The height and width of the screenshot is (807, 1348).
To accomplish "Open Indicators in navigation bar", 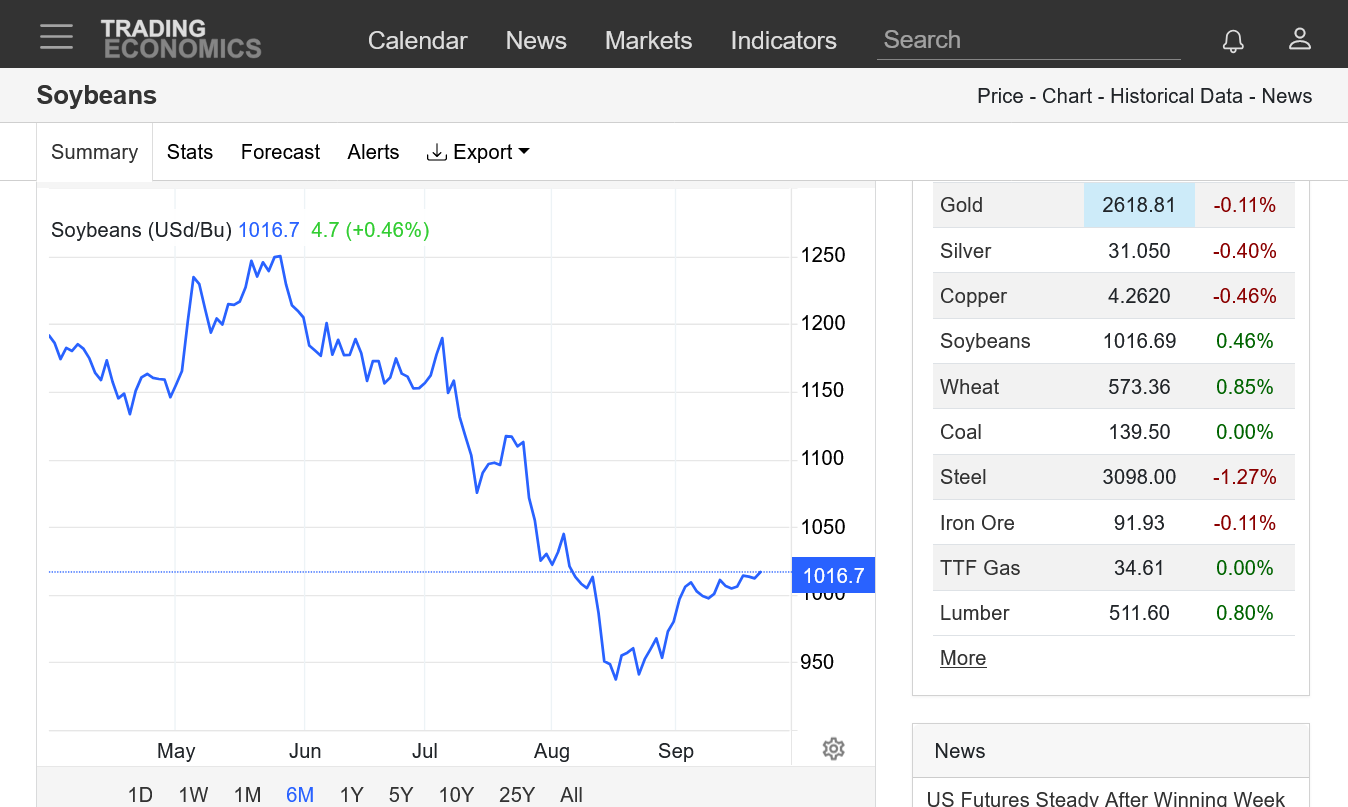I will 783,40.
